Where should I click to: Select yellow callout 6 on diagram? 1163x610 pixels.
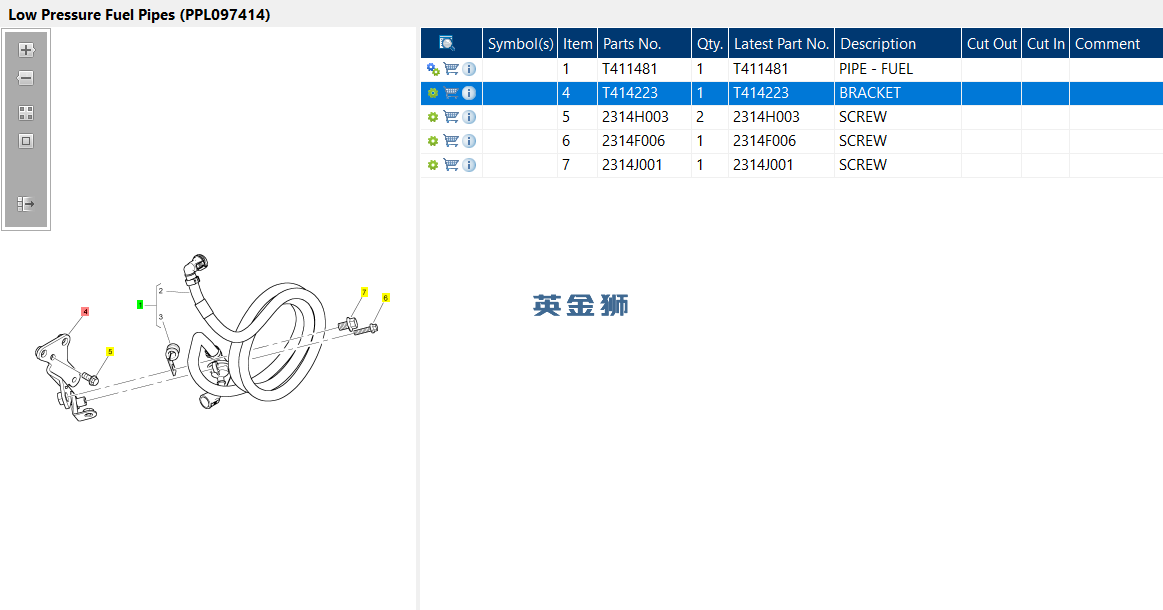tap(385, 298)
